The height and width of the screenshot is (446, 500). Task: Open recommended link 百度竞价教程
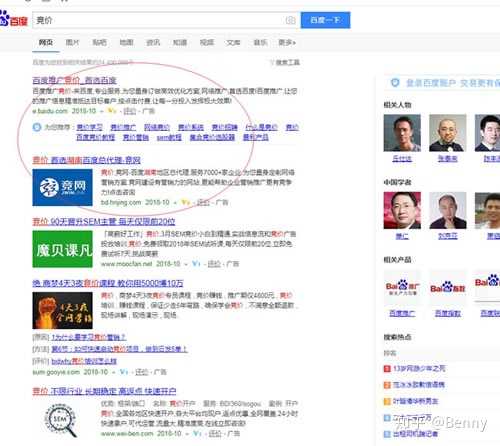pos(96,137)
